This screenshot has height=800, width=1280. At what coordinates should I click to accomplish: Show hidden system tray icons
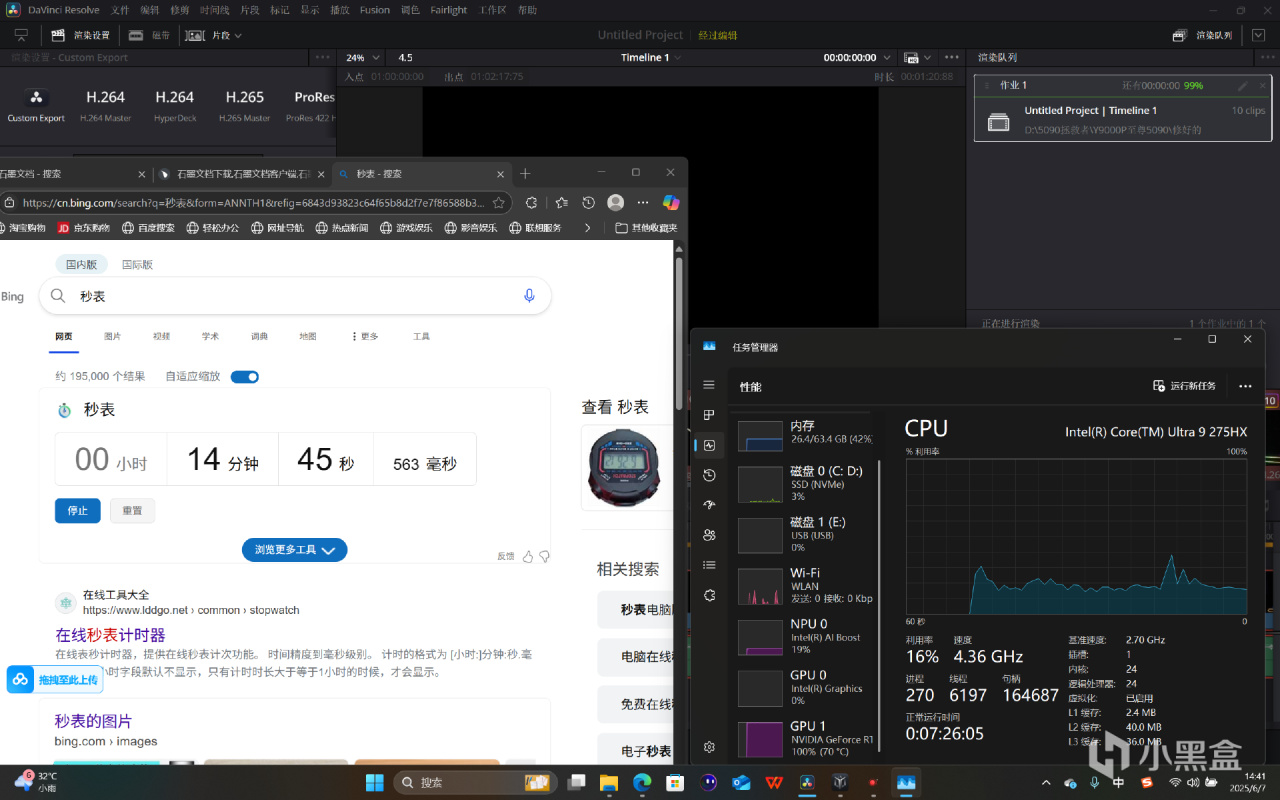pos(1046,782)
